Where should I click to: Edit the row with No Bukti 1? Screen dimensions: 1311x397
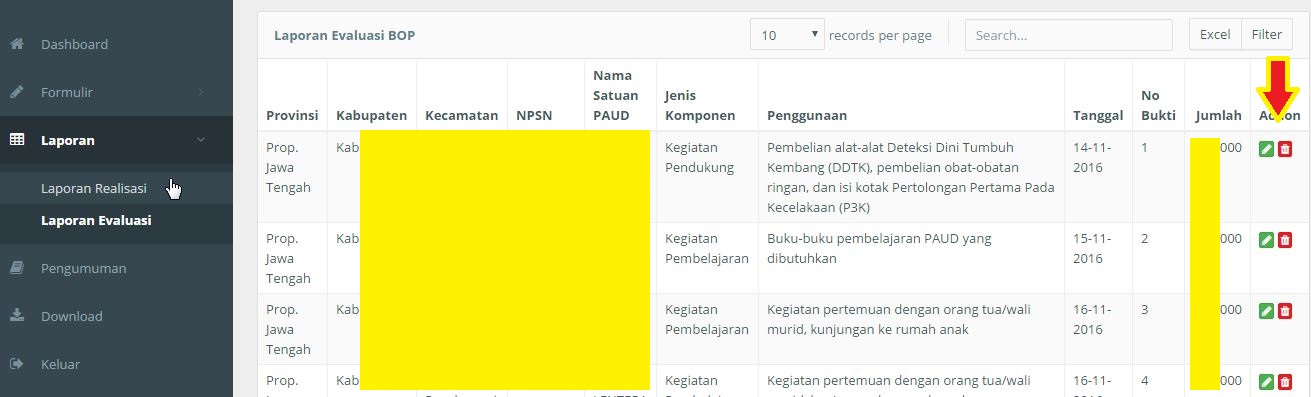click(1266, 149)
